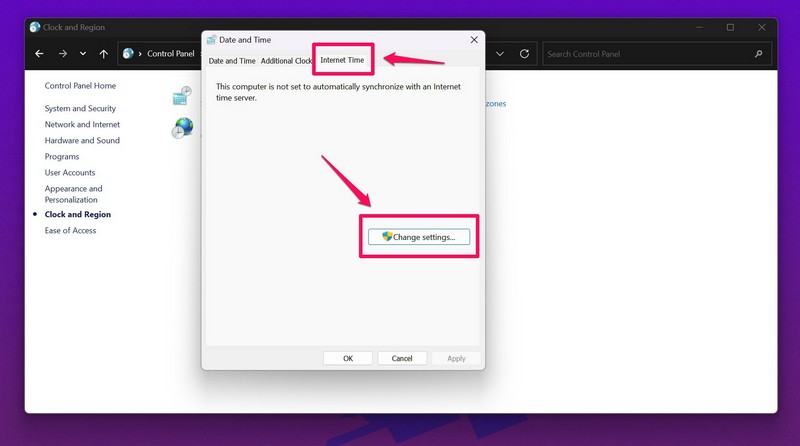Viewport: 800px width, 446px height.
Task: Open Appearance and Personalization category
Action: pos(73,194)
